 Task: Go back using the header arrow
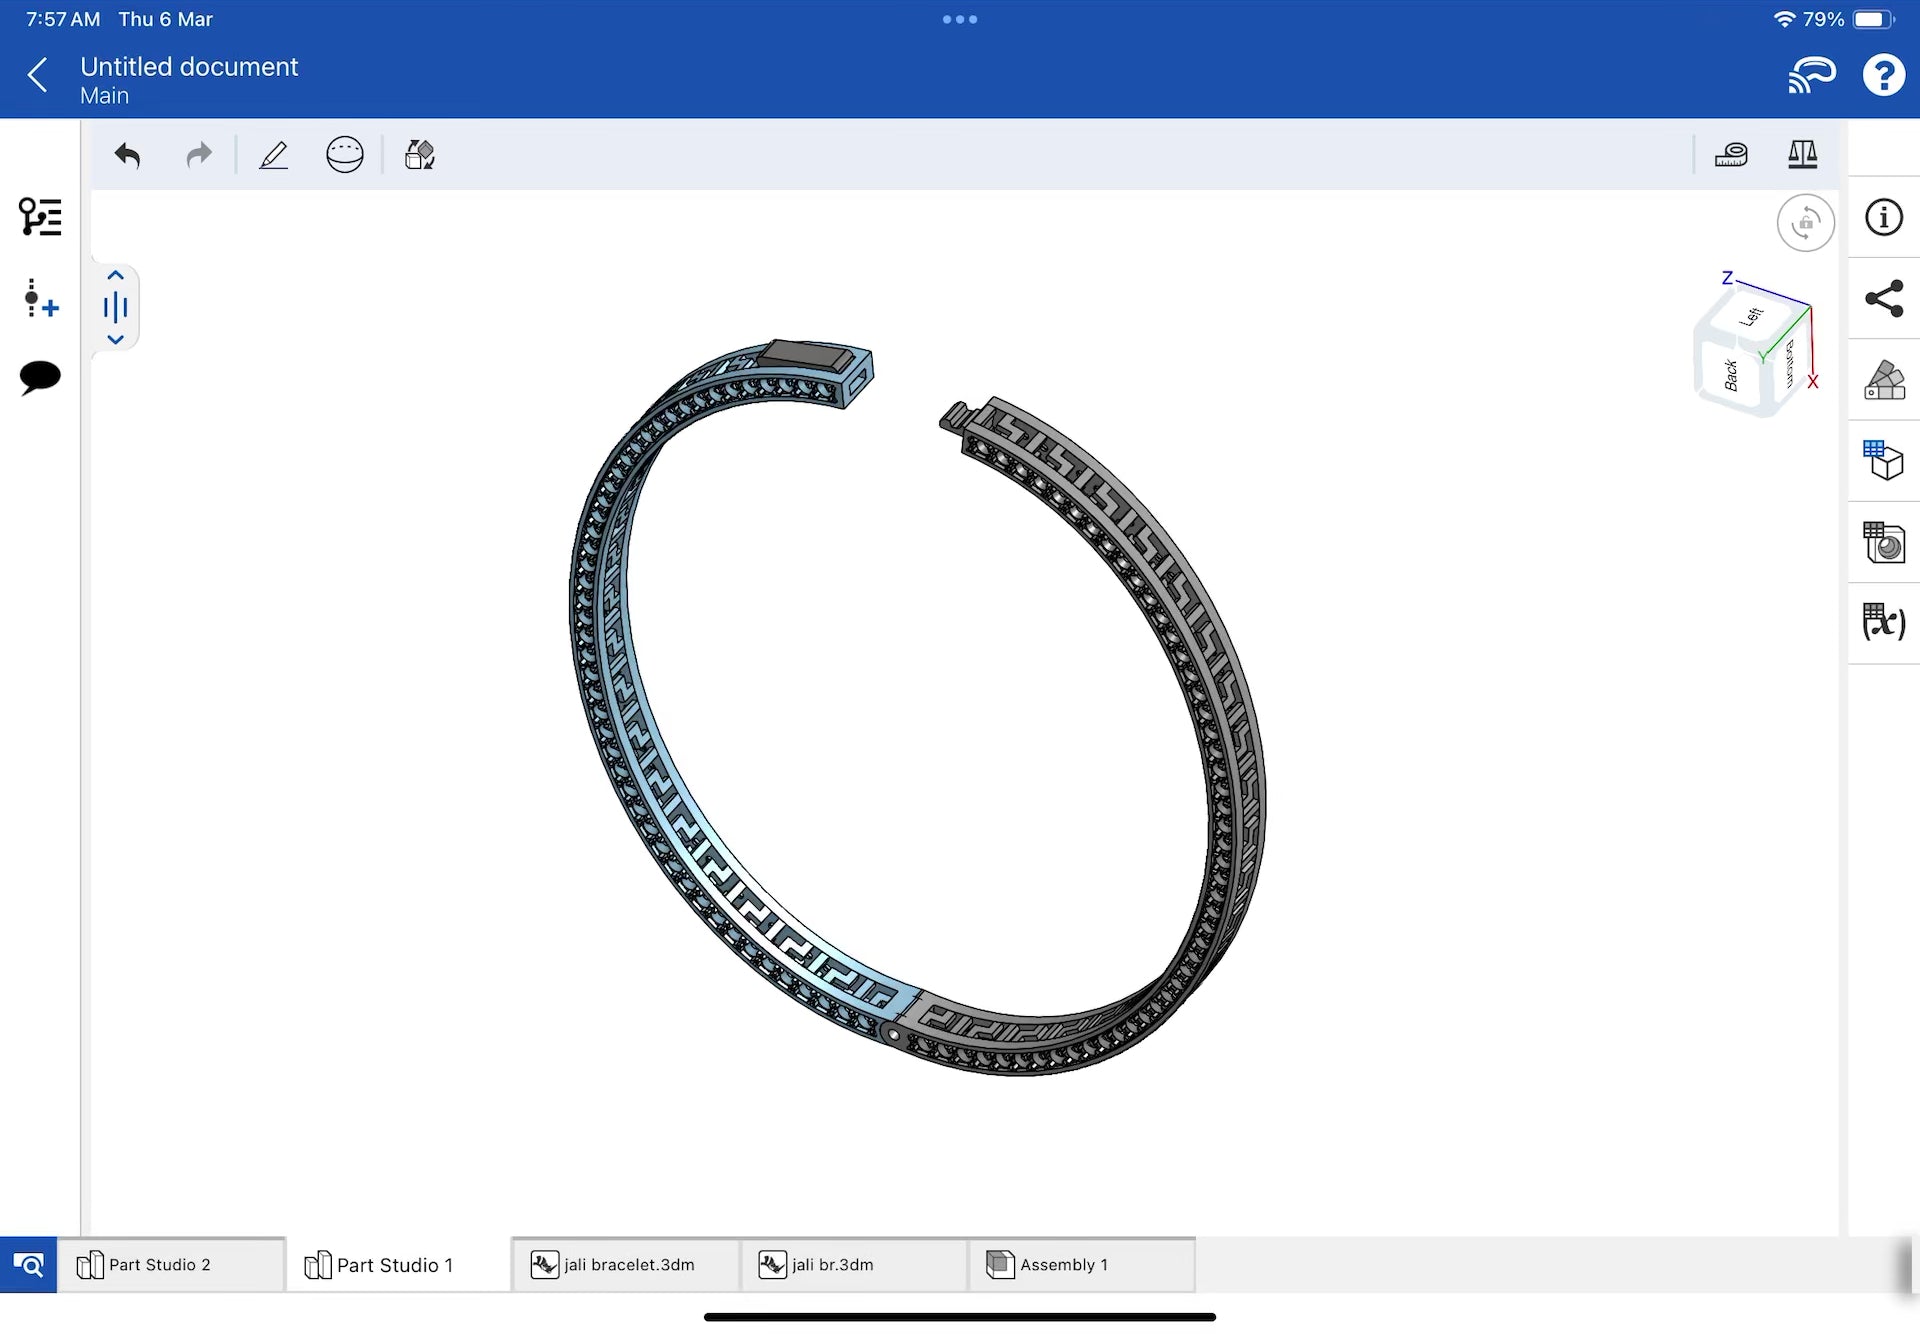pos(38,76)
